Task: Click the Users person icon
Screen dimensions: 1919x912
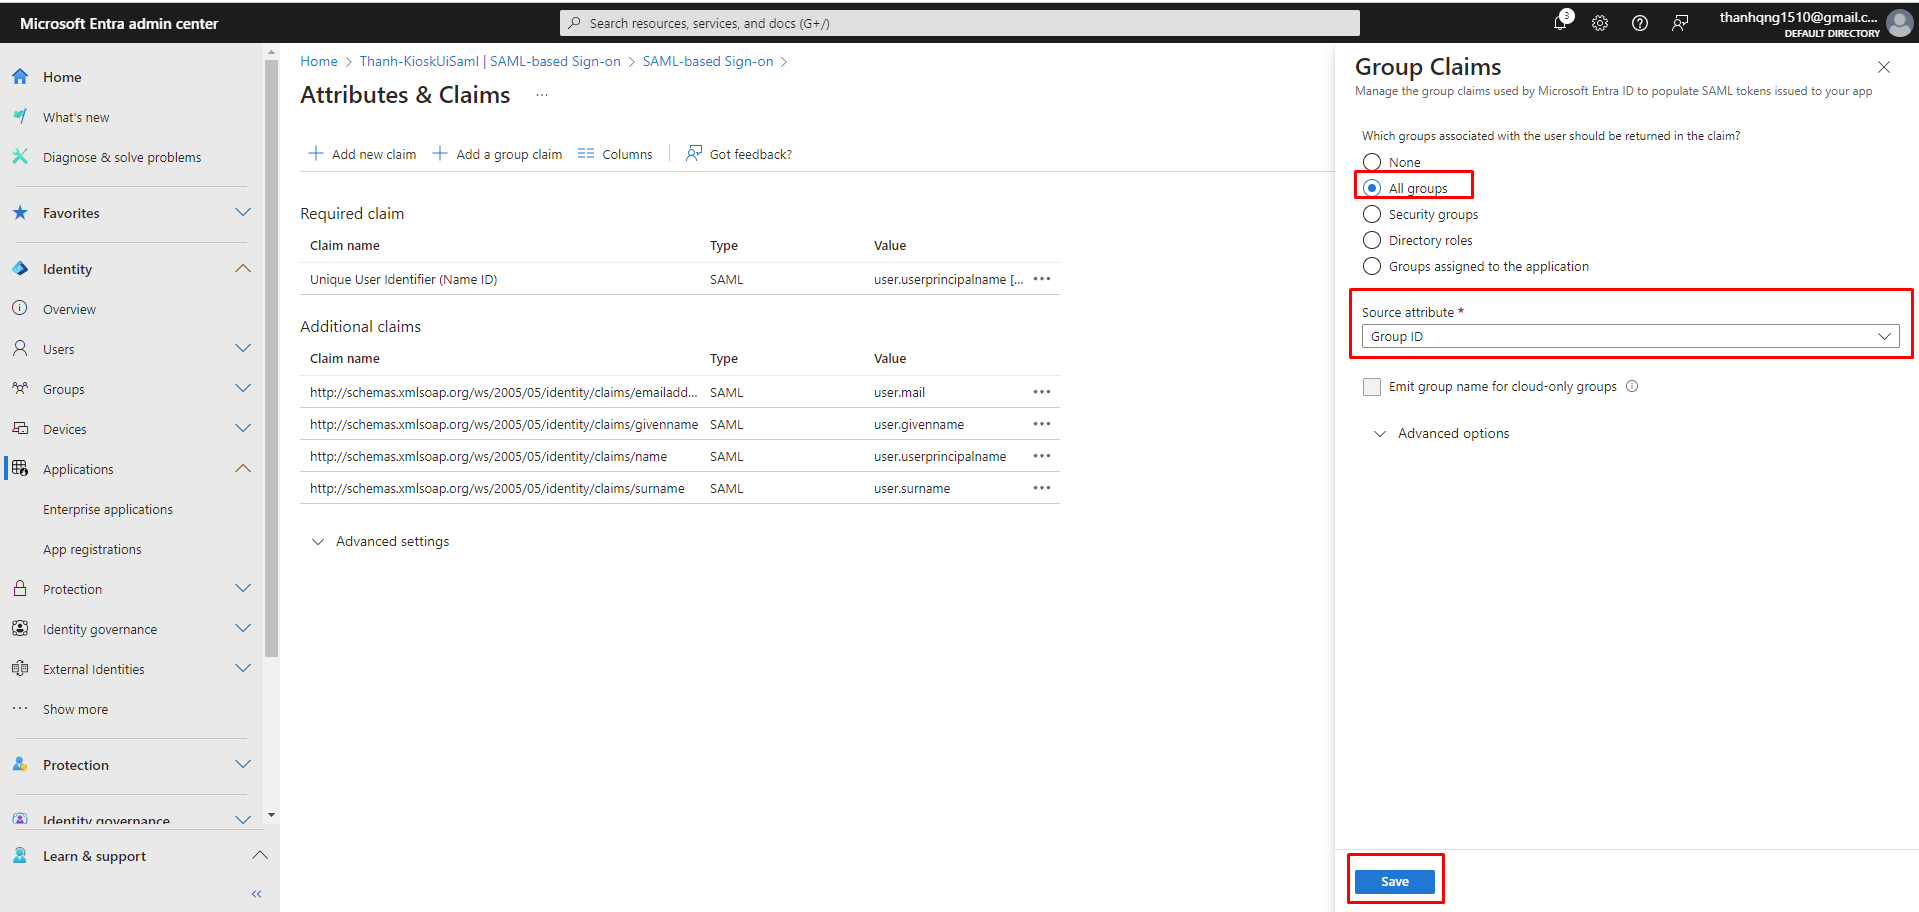Action: click(20, 349)
